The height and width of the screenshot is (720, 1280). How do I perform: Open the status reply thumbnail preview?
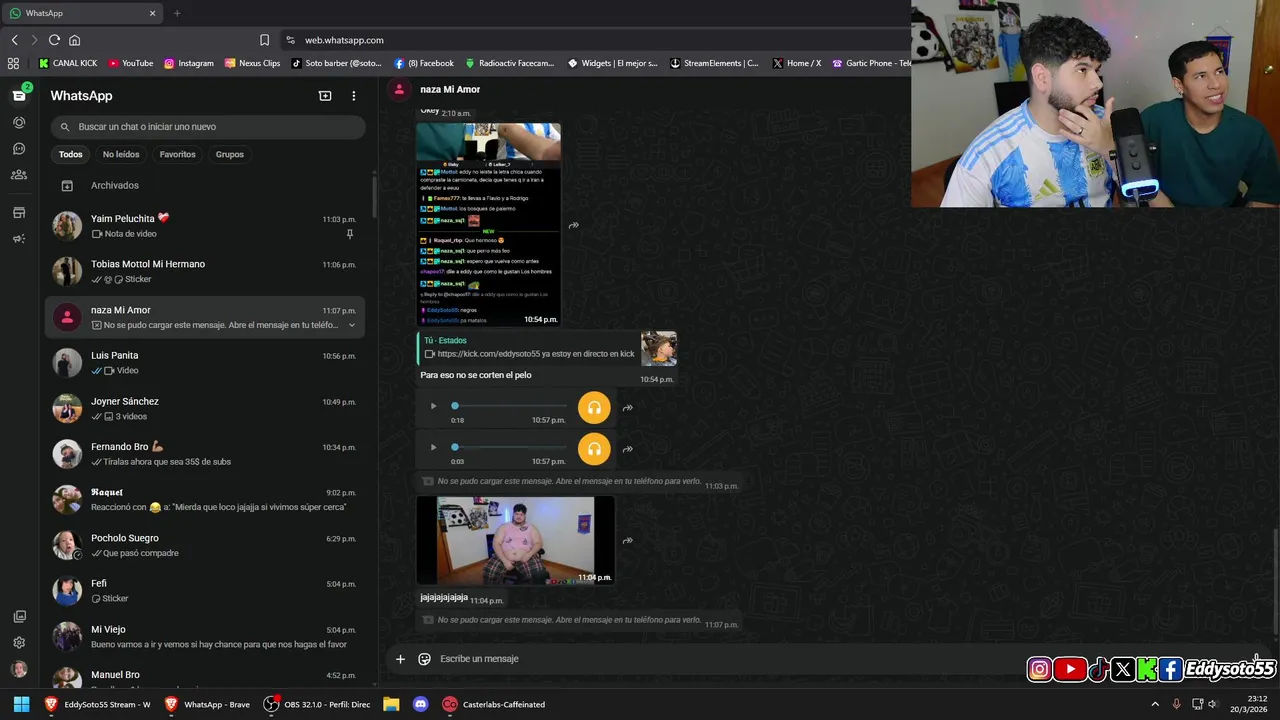pyautogui.click(x=659, y=349)
